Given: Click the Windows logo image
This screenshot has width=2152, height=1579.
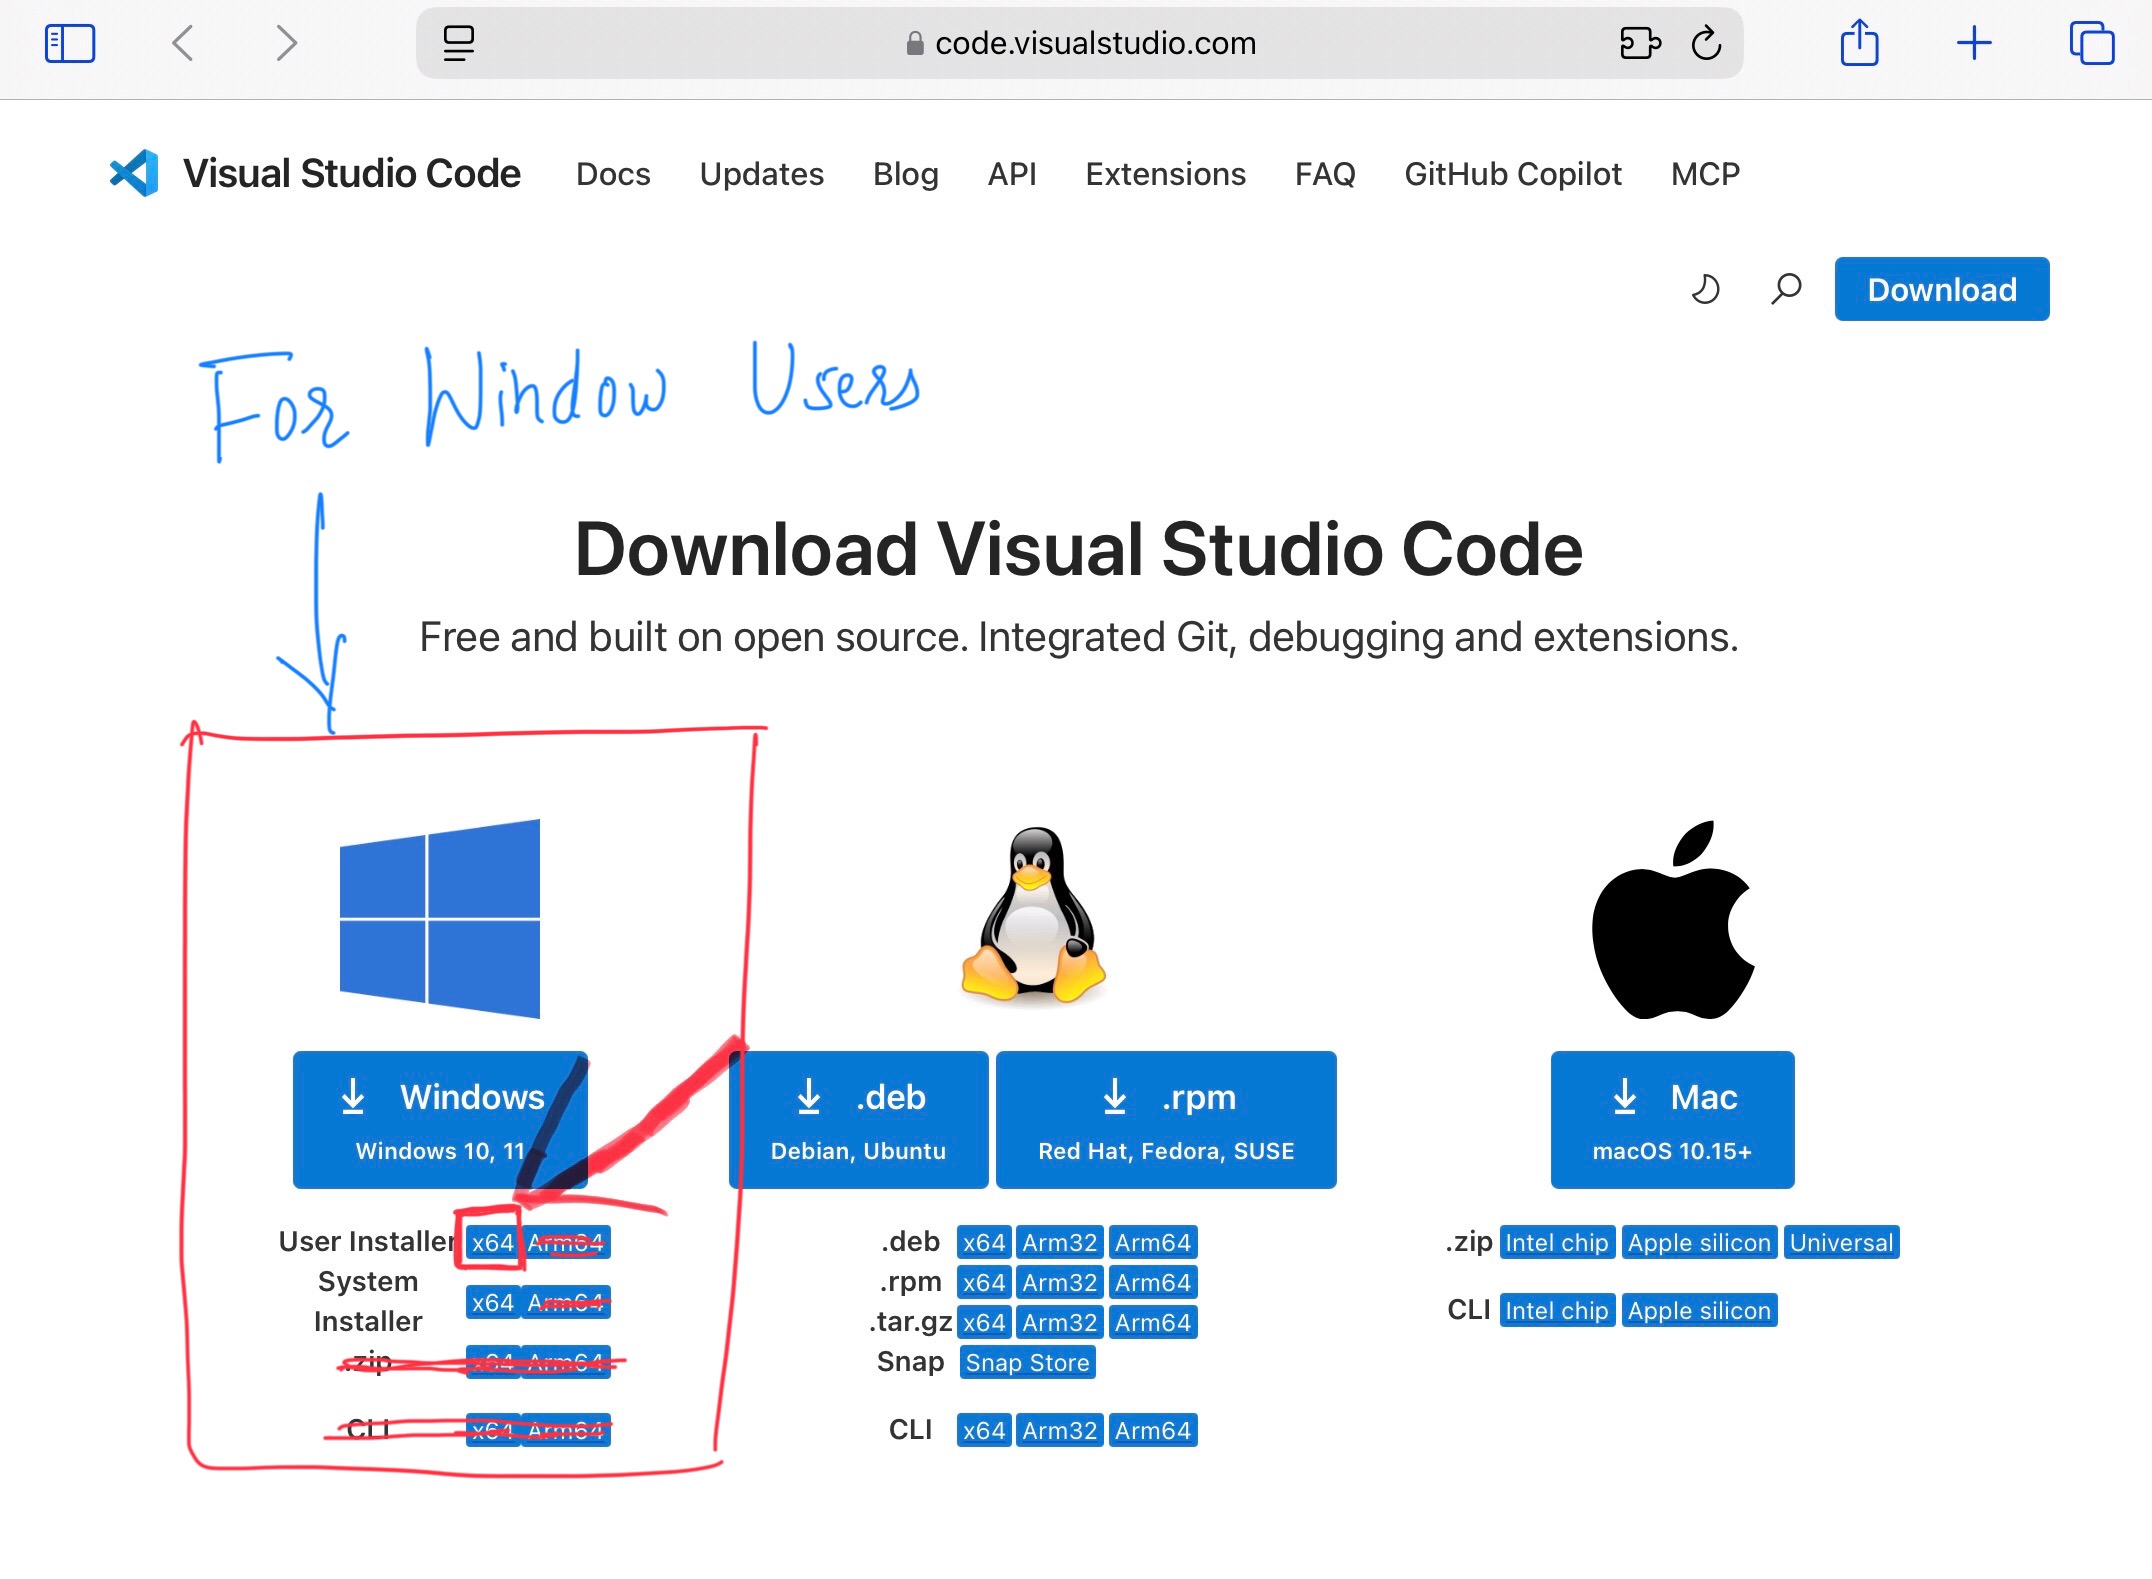Looking at the screenshot, I should (x=440, y=918).
